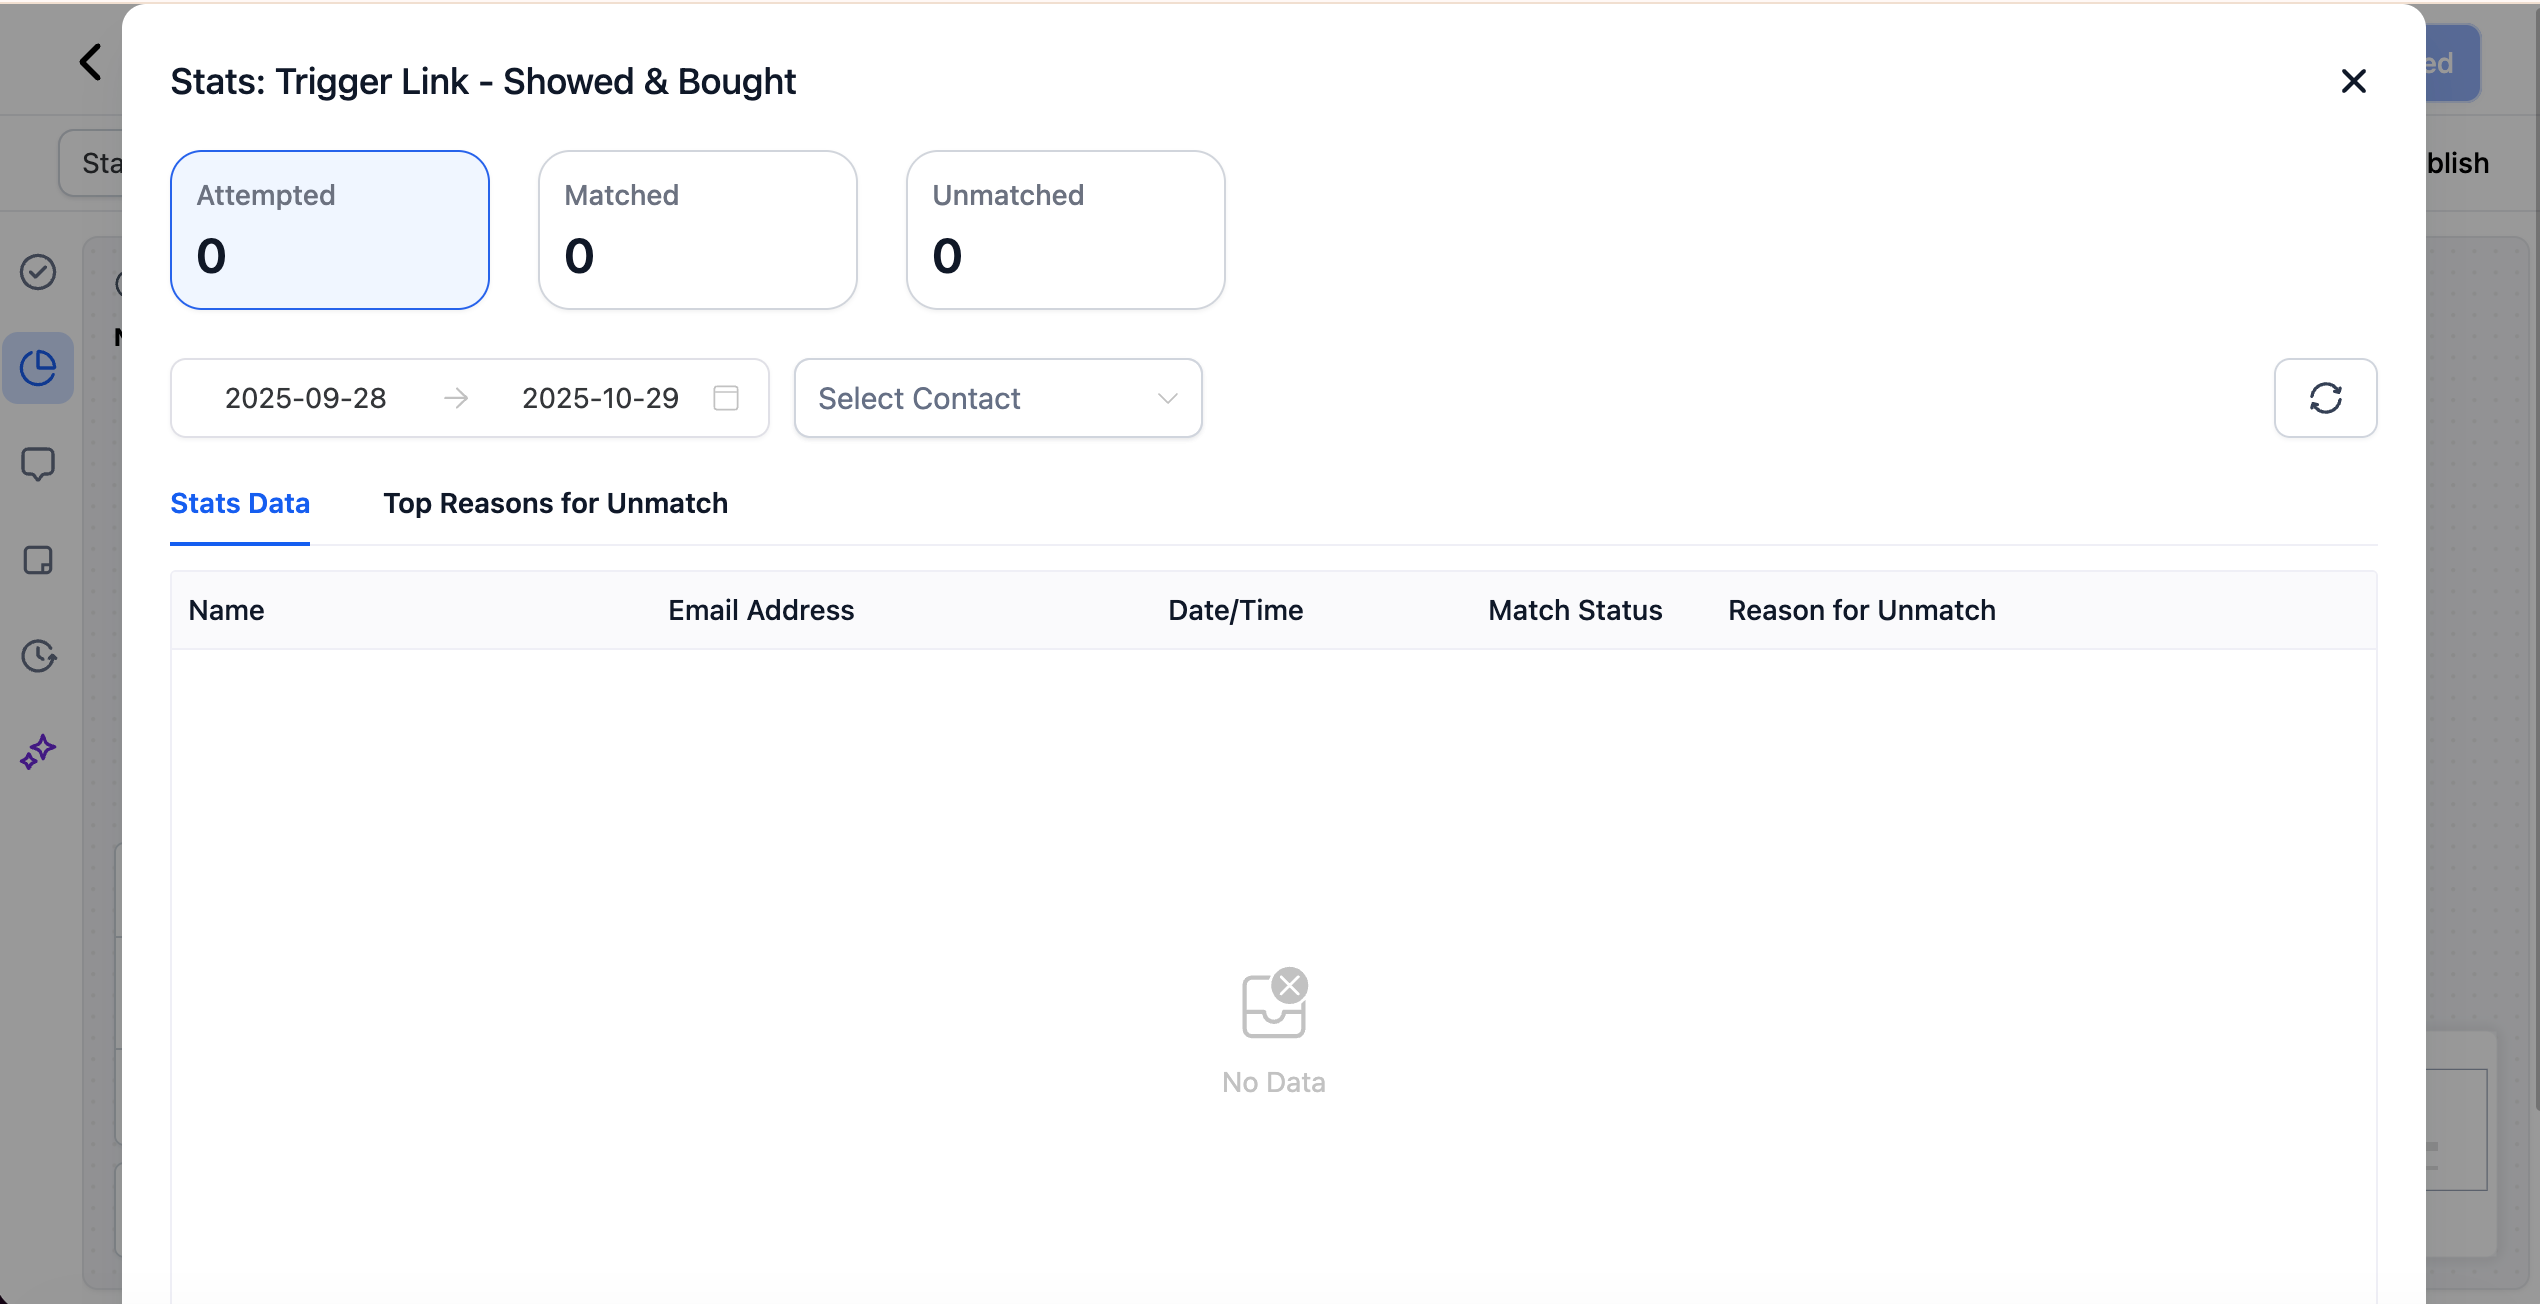2540x1304 pixels.
Task: Click the end date 2025-10-29 field
Action: (x=600, y=398)
